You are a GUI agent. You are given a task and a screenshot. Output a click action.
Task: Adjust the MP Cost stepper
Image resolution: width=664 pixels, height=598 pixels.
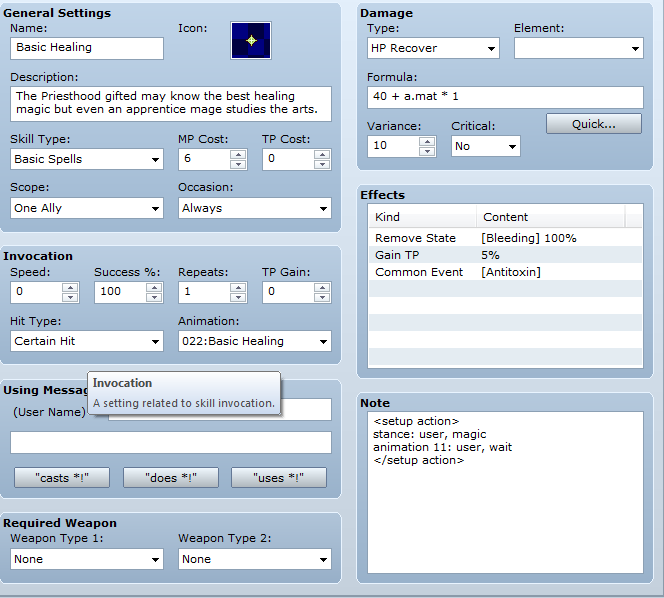[x=238, y=159]
